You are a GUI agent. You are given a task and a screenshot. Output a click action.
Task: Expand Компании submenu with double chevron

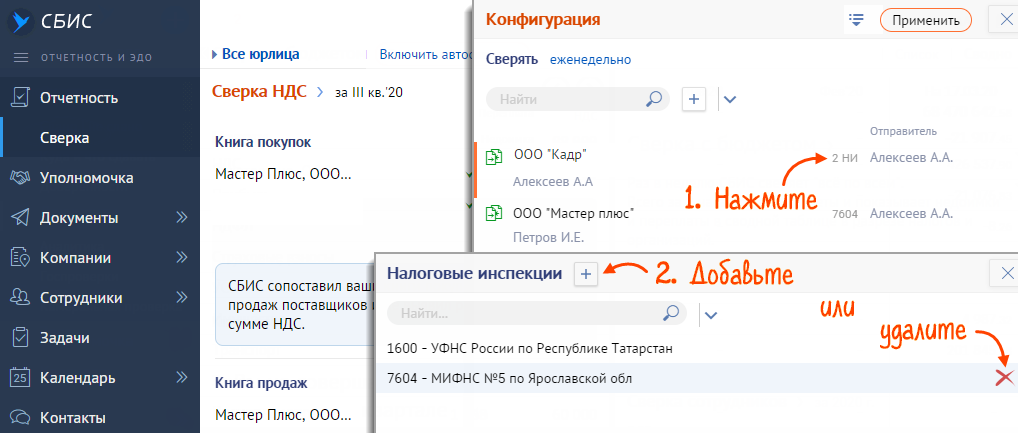(x=181, y=258)
